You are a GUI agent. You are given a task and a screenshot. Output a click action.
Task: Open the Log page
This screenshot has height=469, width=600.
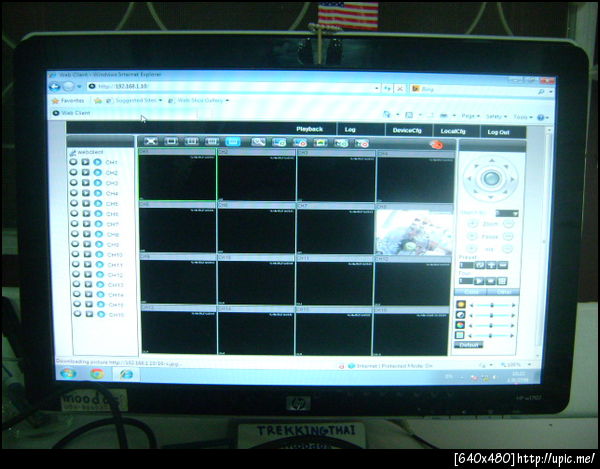[350, 130]
